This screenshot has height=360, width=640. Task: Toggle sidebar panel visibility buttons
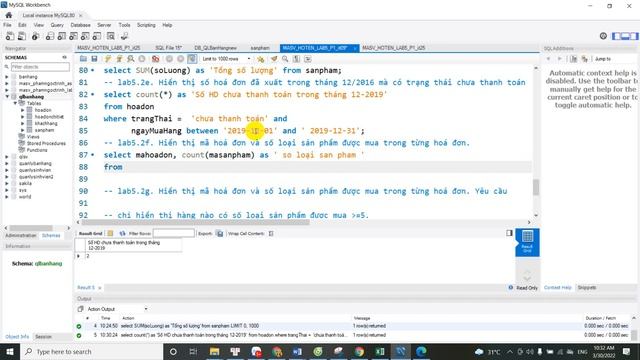(625, 36)
